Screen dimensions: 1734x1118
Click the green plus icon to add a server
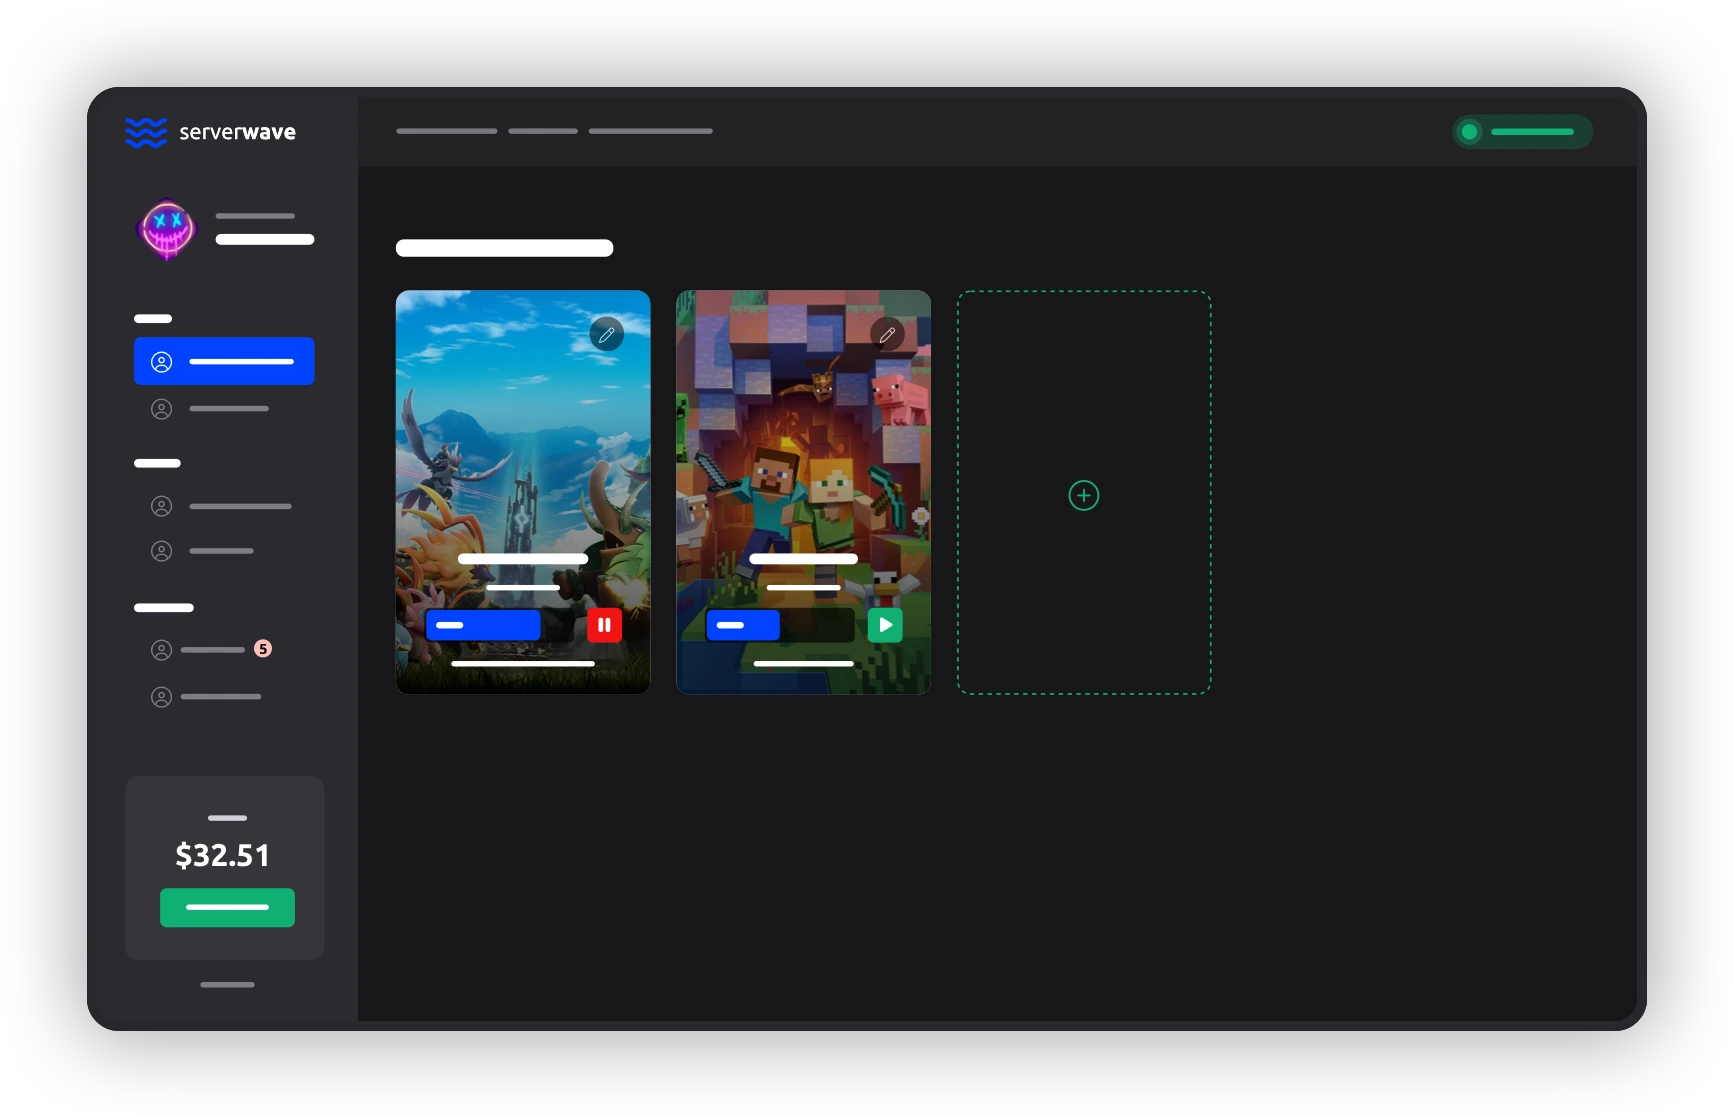1083,495
